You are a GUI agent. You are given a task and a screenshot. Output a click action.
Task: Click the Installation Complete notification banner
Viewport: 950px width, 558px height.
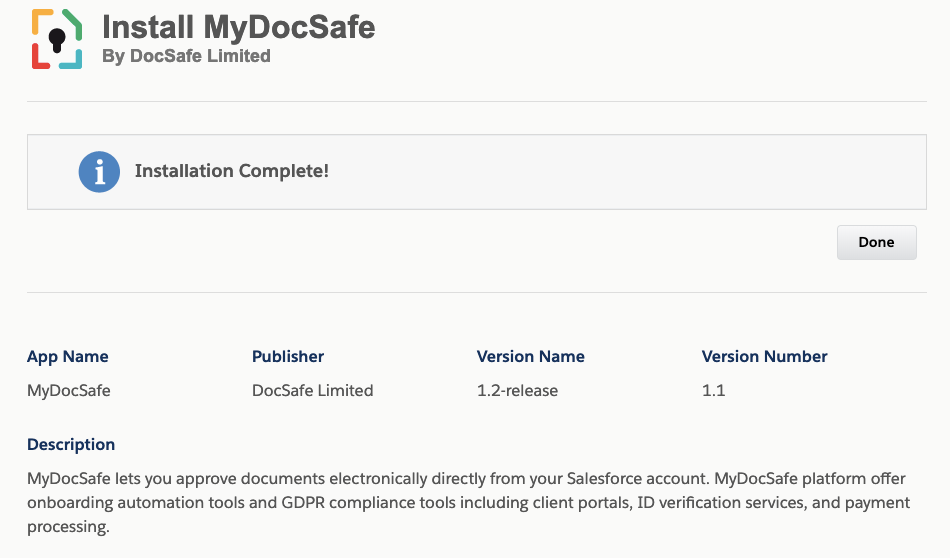pos(477,172)
